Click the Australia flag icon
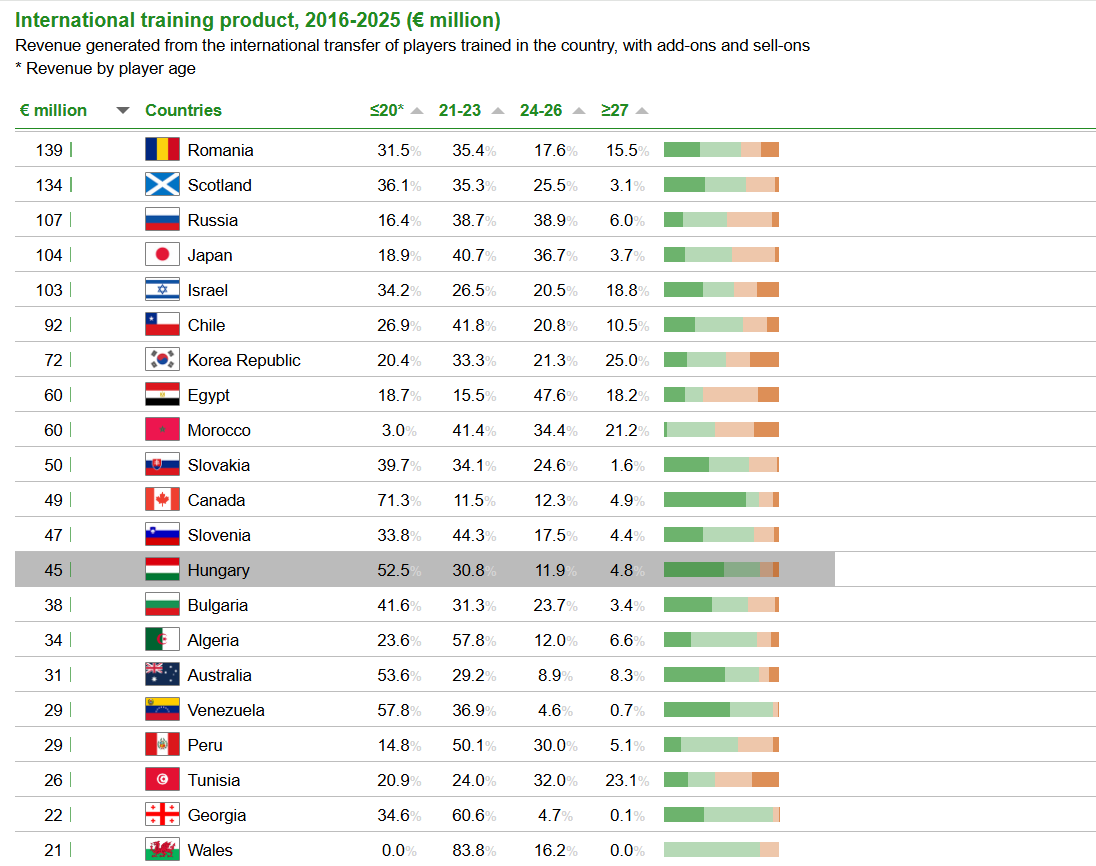 click(162, 675)
